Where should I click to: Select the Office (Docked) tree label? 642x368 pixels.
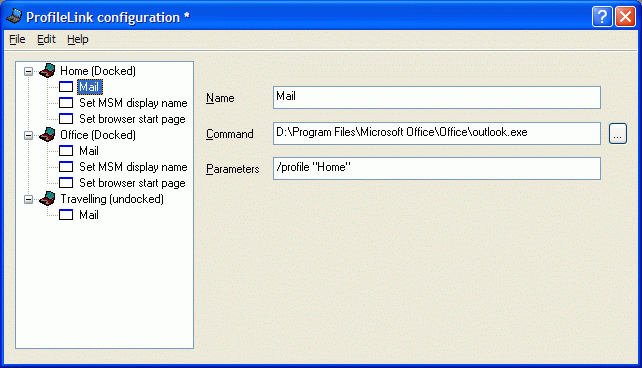tap(98, 135)
